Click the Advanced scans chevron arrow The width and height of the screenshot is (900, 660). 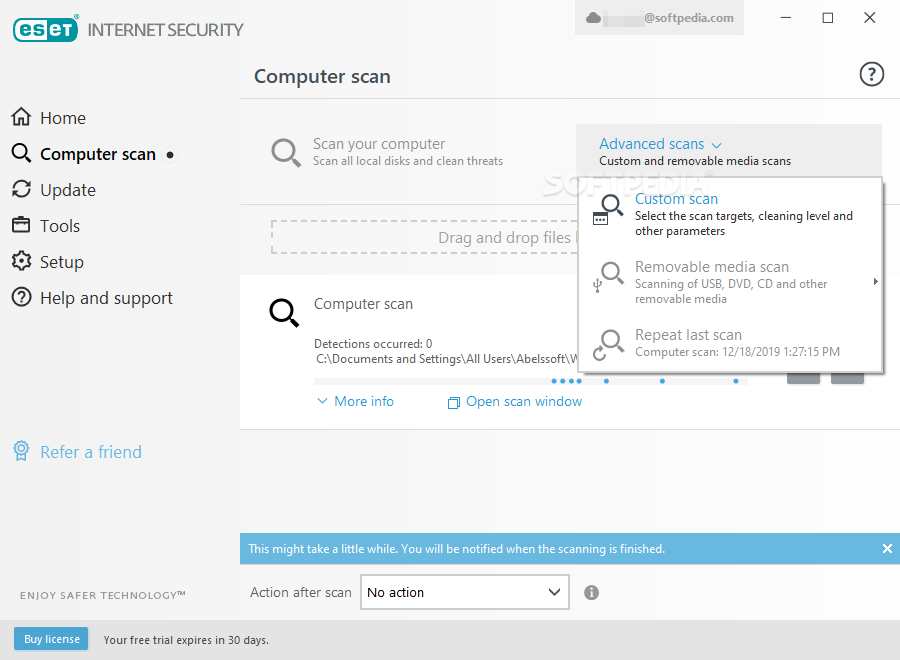[x=716, y=145]
